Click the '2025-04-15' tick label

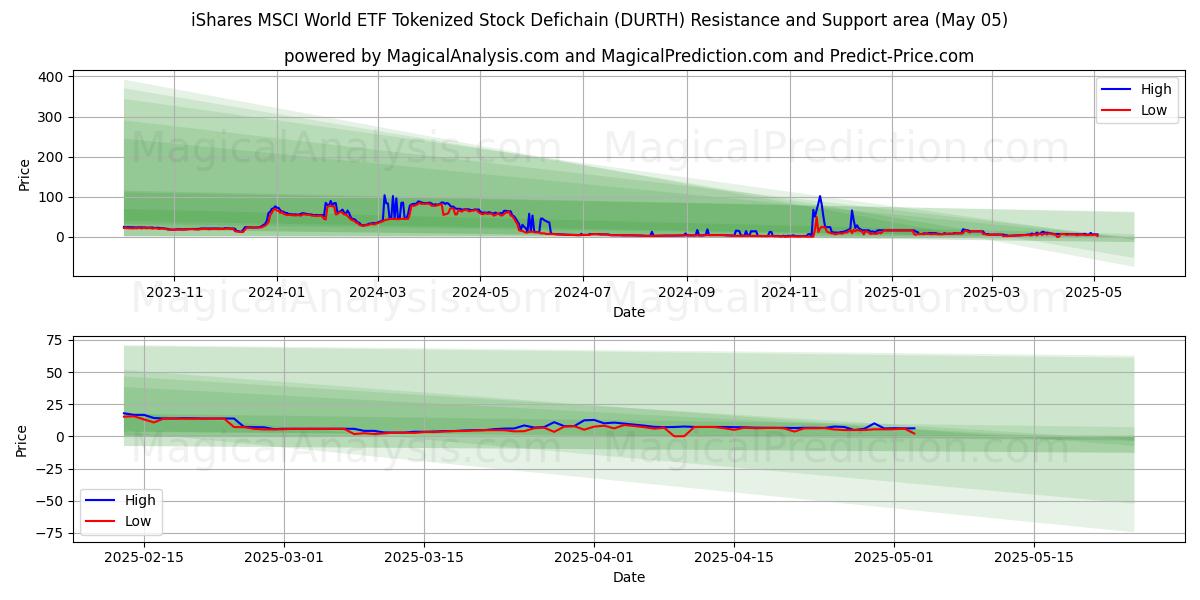[x=734, y=557]
